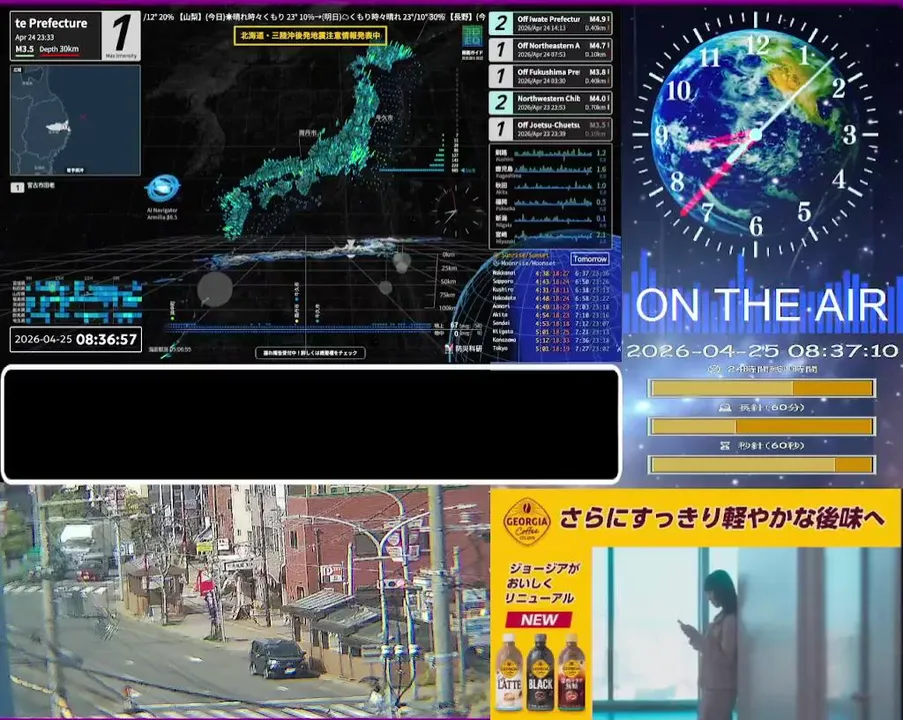This screenshot has height=720, width=903.
Task: Click the EQ guide icon near the earthquake list
Action: pos(472,37)
